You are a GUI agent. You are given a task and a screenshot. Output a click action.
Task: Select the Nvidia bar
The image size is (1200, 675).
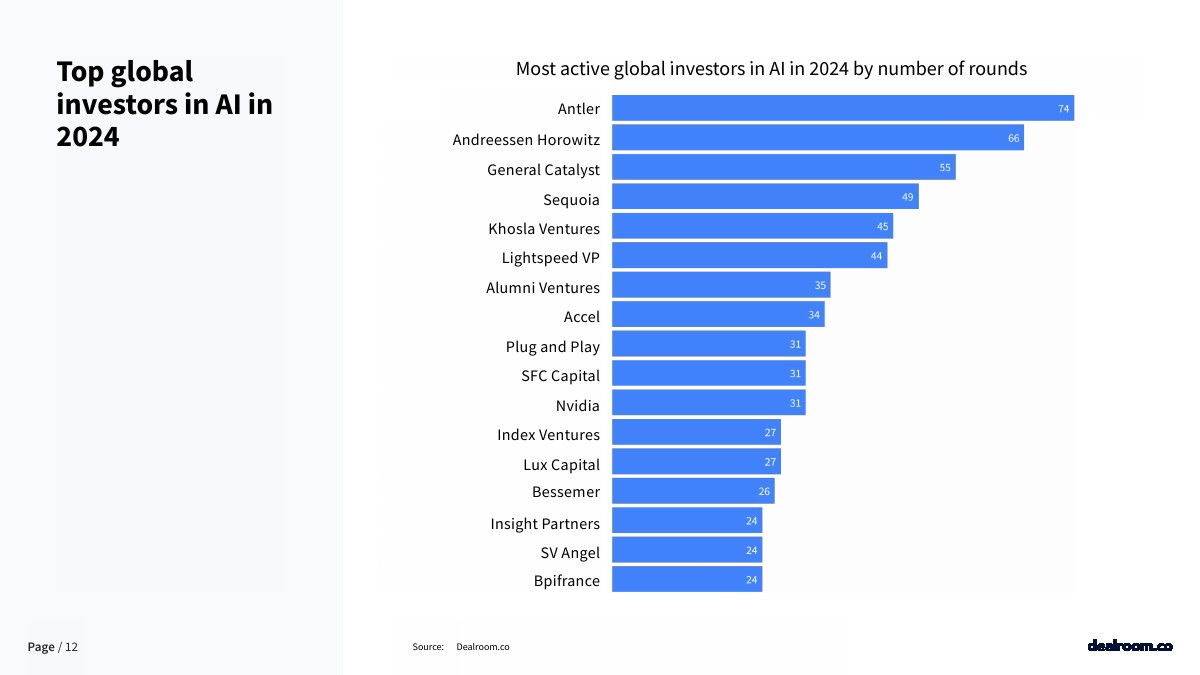coord(708,403)
